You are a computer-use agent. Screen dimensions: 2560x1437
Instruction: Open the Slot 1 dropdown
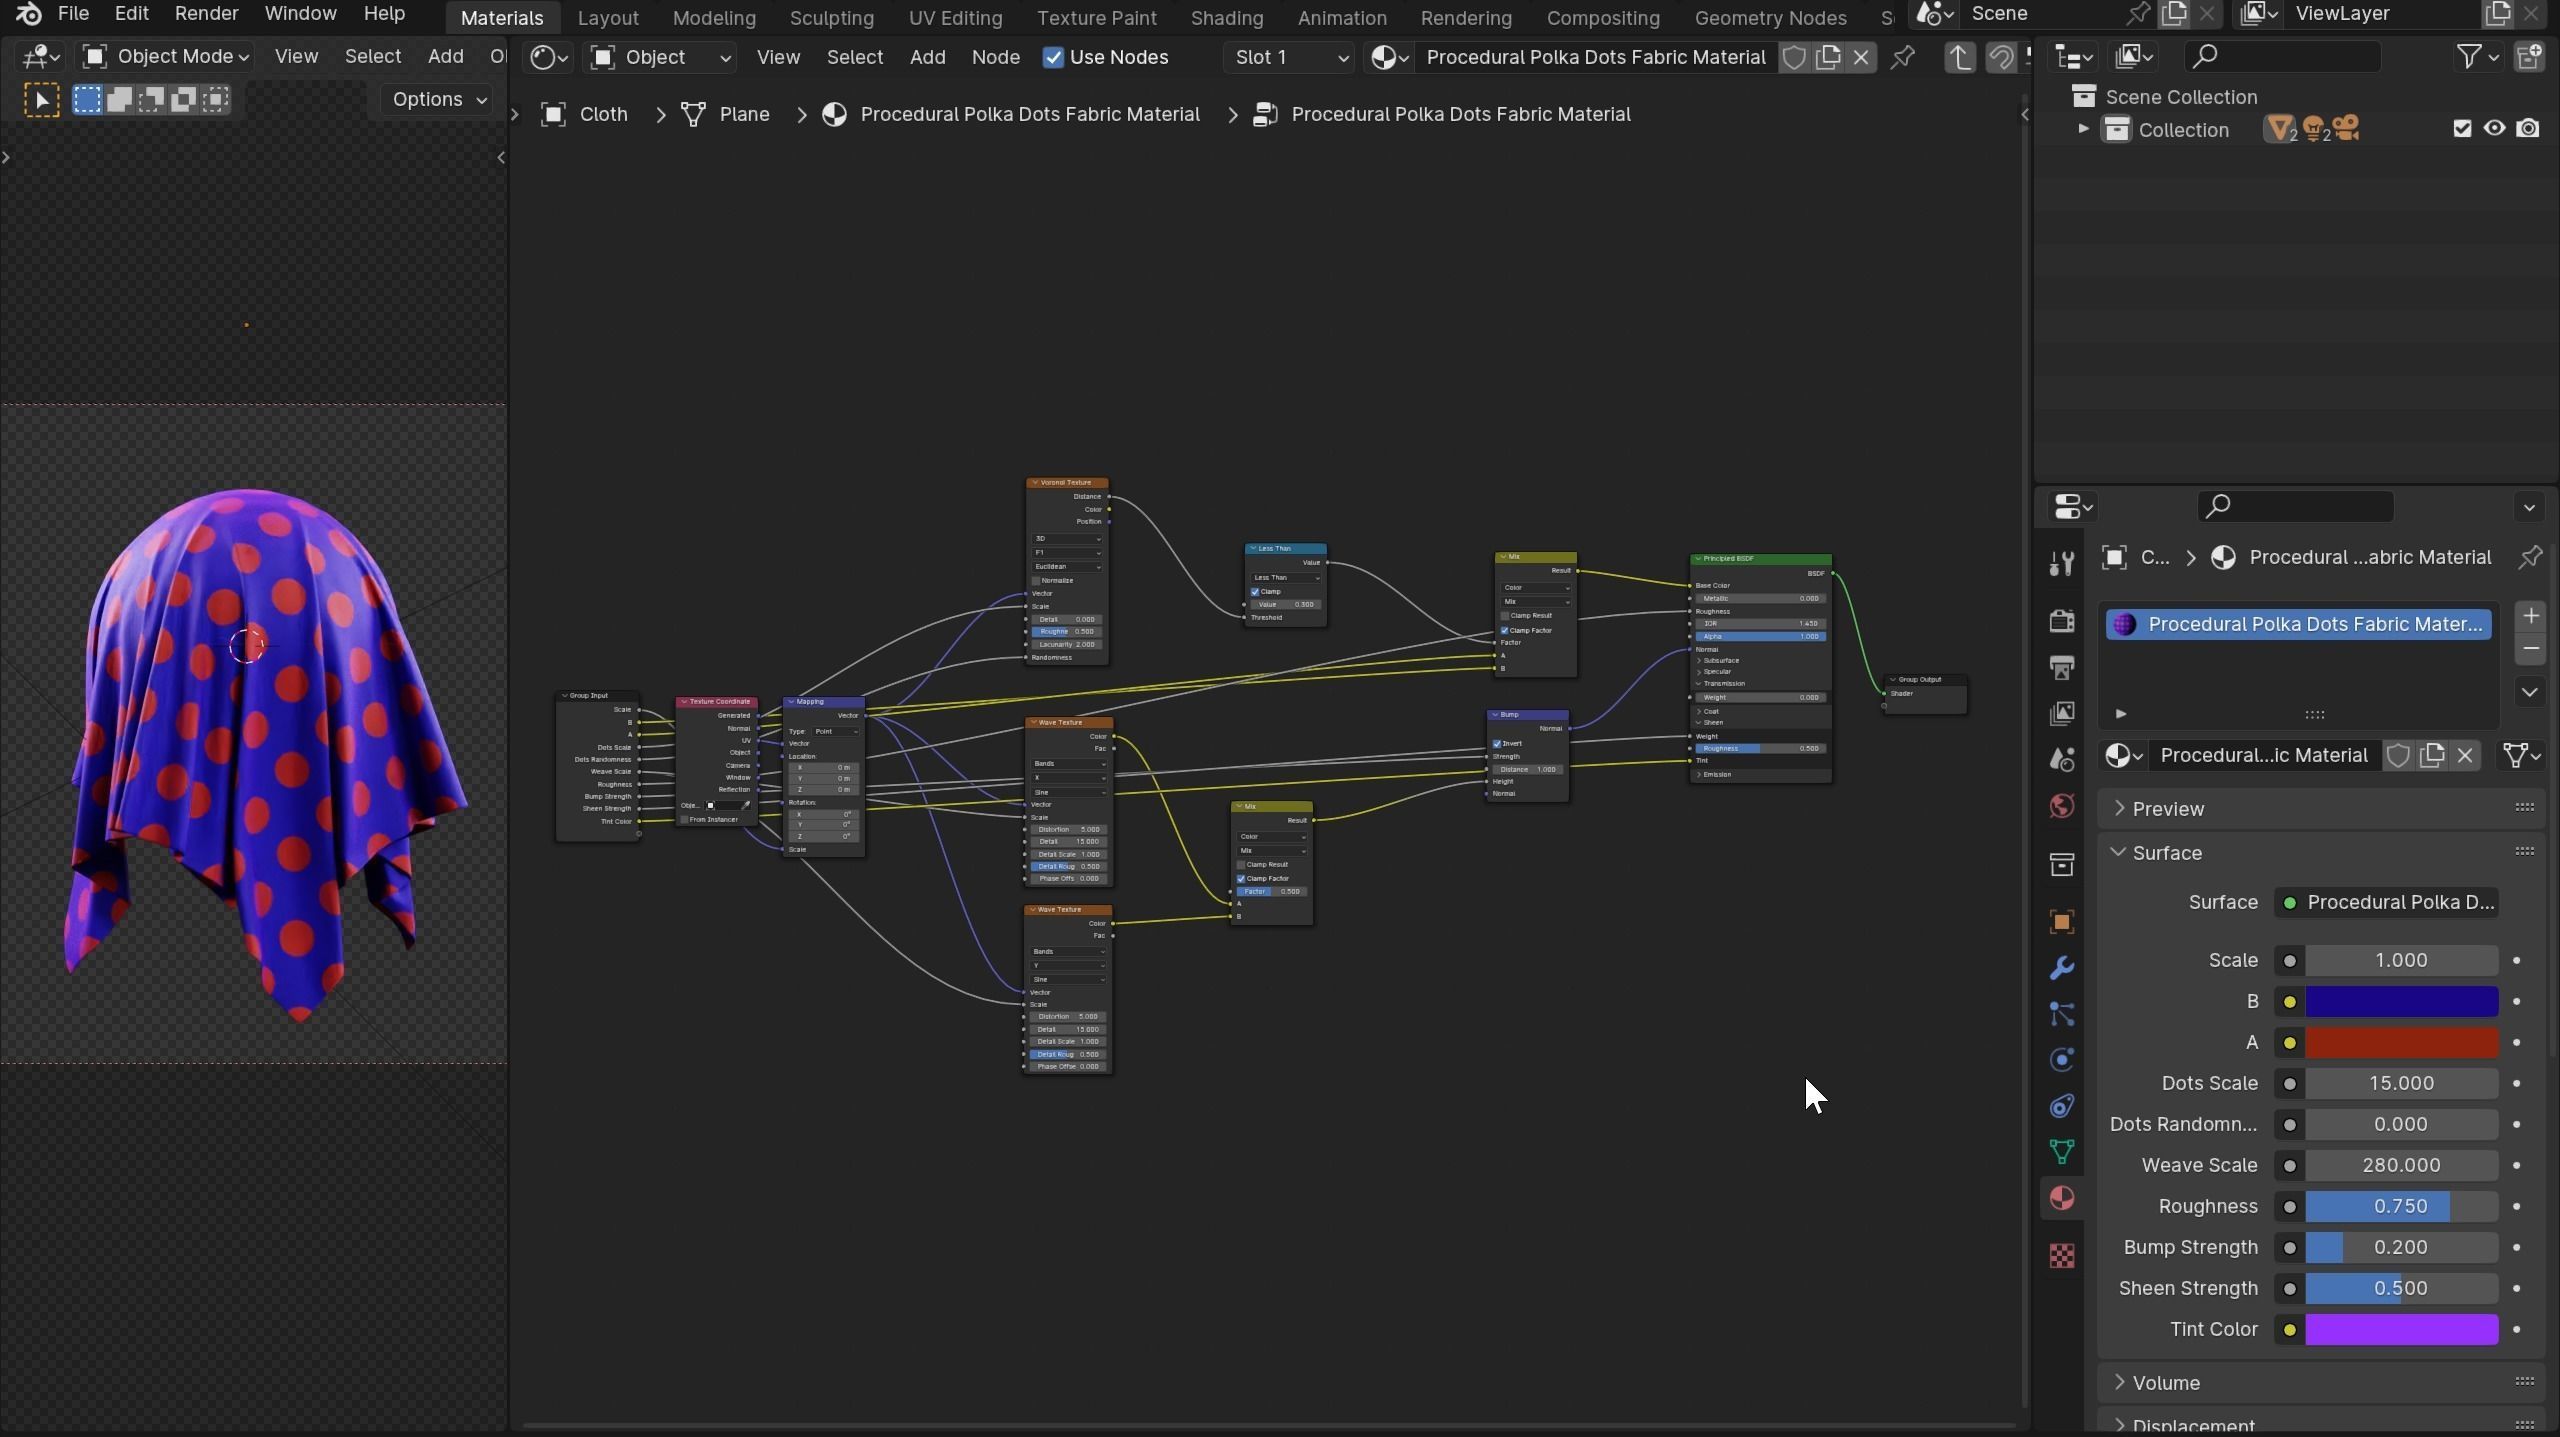coord(1290,57)
